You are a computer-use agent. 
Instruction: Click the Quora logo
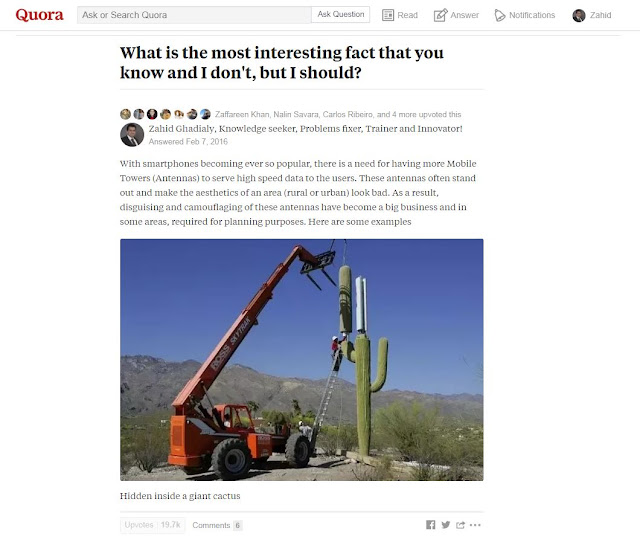(39, 15)
